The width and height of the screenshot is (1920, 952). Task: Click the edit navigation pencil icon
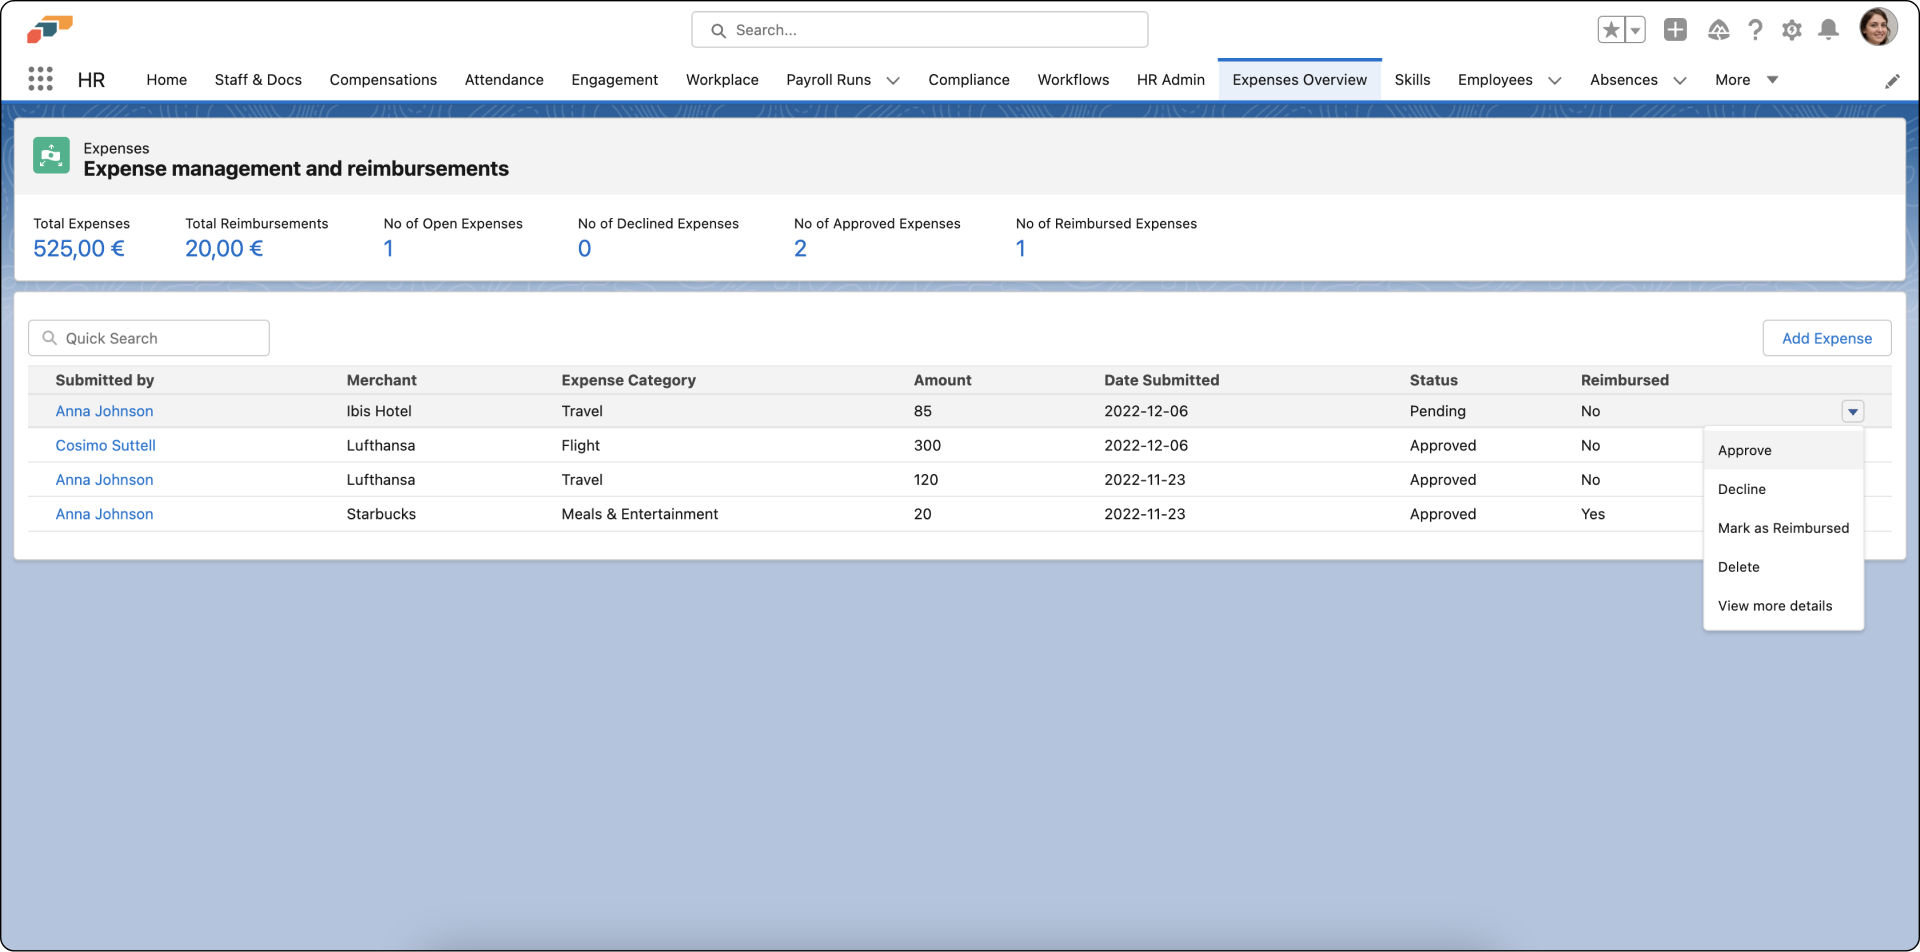click(1892, 81)
